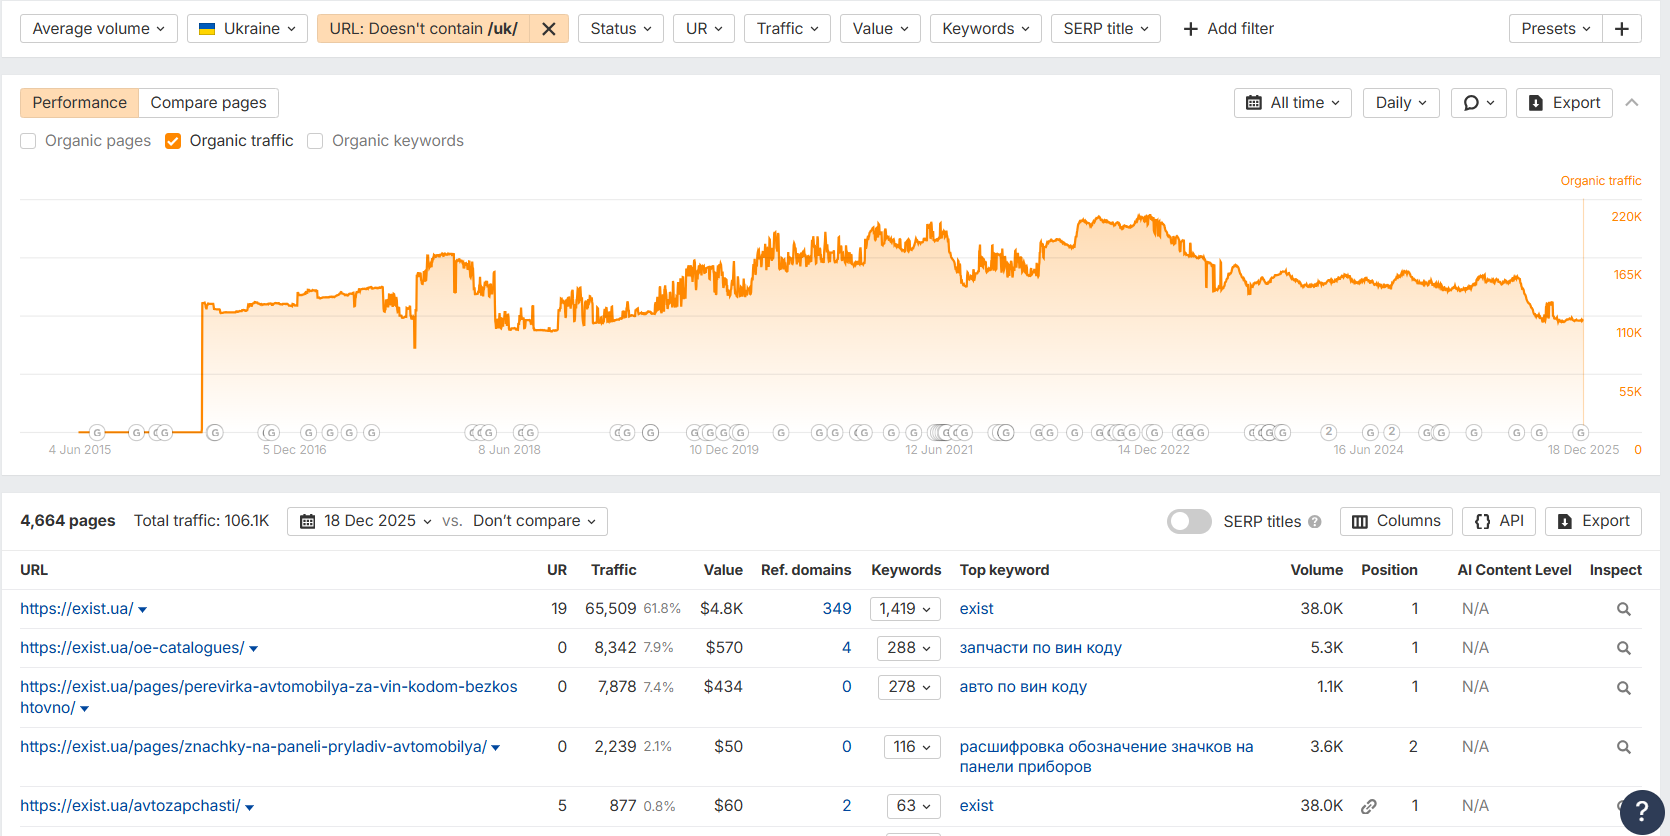The height and width of the screenshot is (836, 1670).
Task: Click the help question mark button
Action: (1641, 811)
